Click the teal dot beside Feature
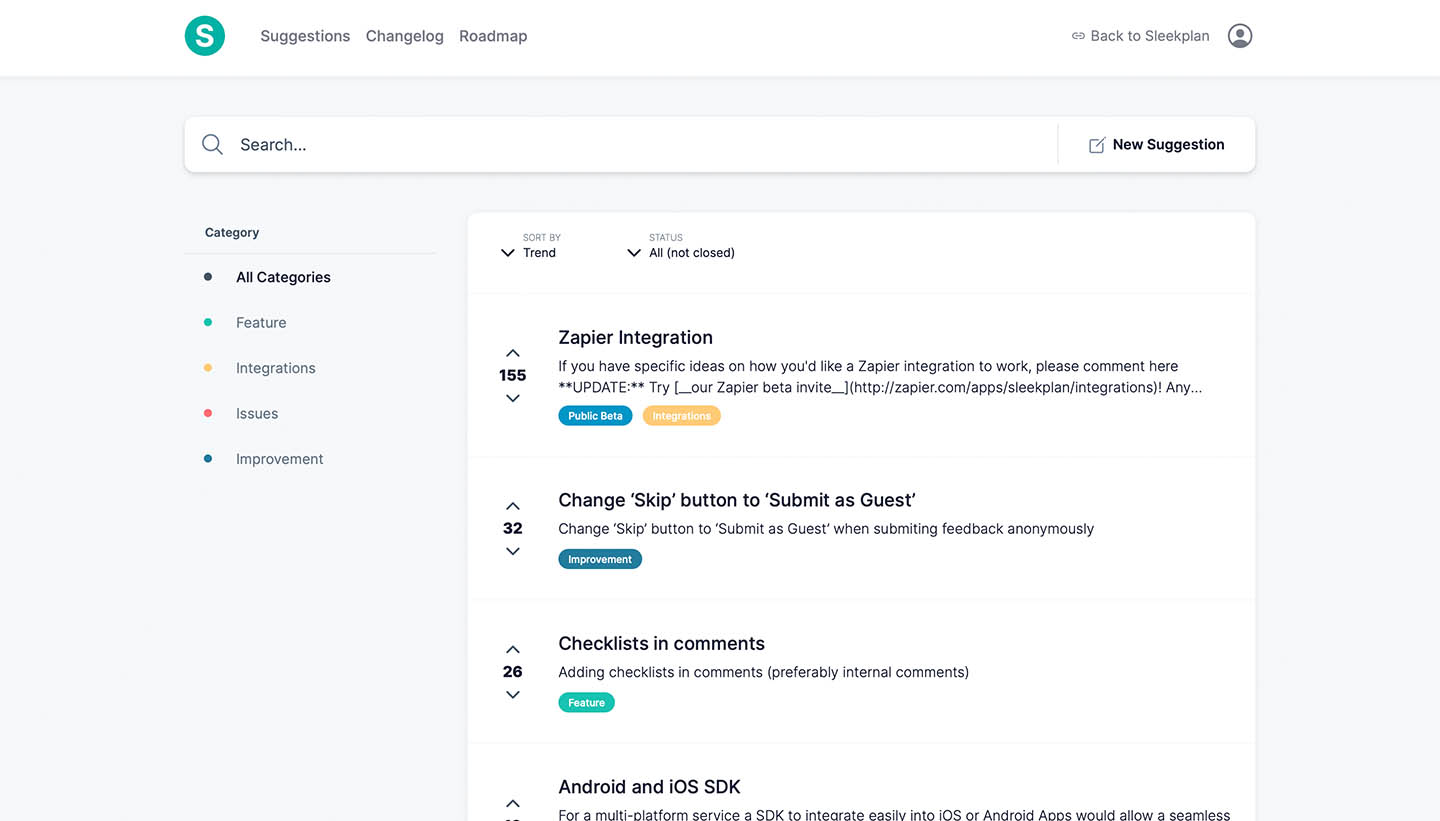The image size is (1440, 821). pyautogui.click(x=208, y=322)
